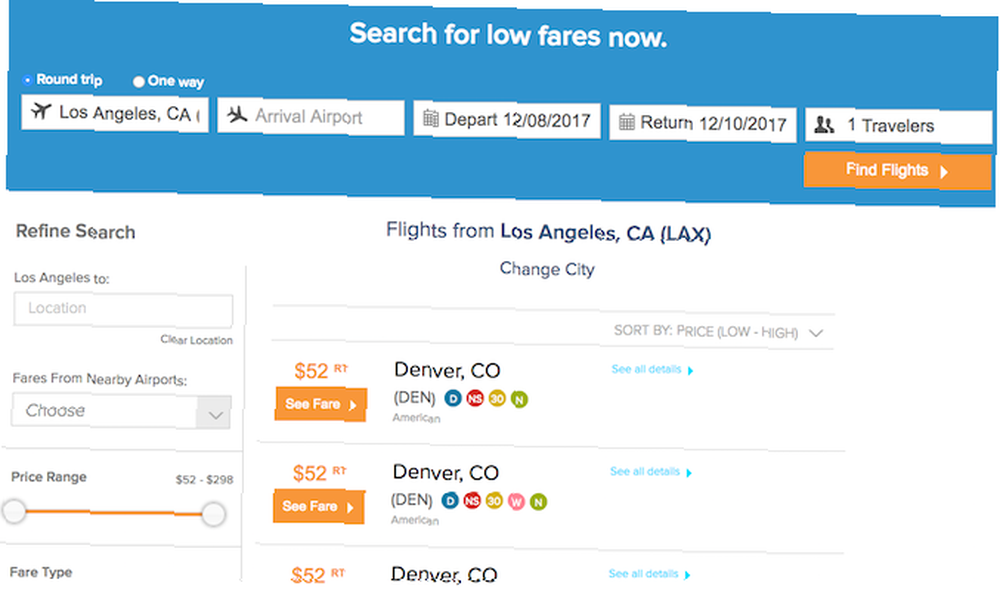Viewport: 1000px width, 598px height.
Task: Click green N badge on second Denver fare
Action: (538, 502)
